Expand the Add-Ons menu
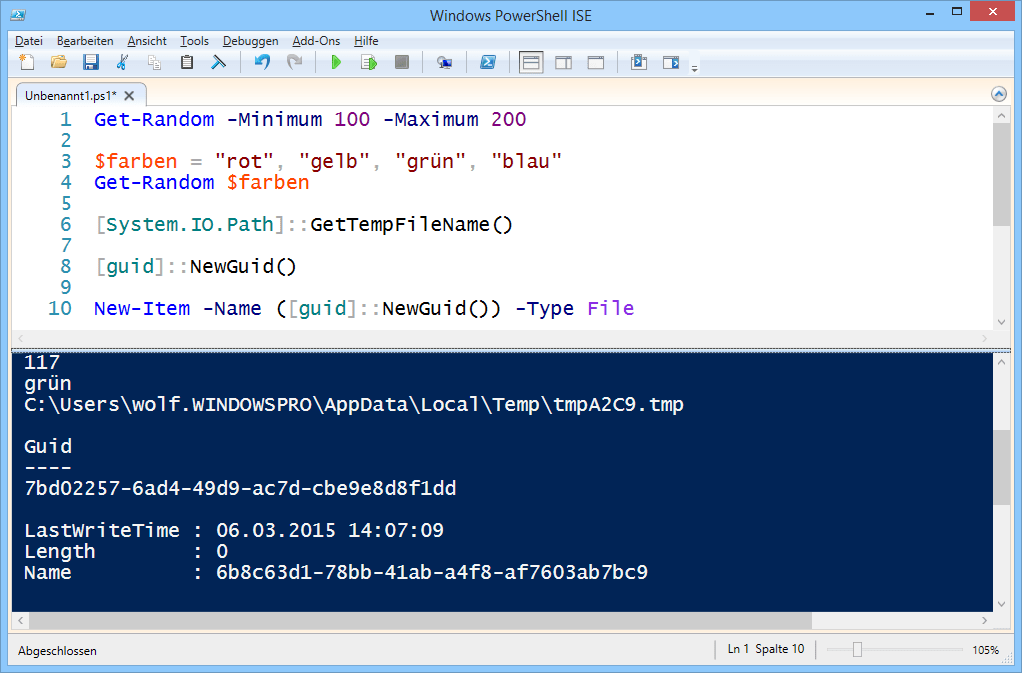The image size is (1022, 673). click(316, 41)
